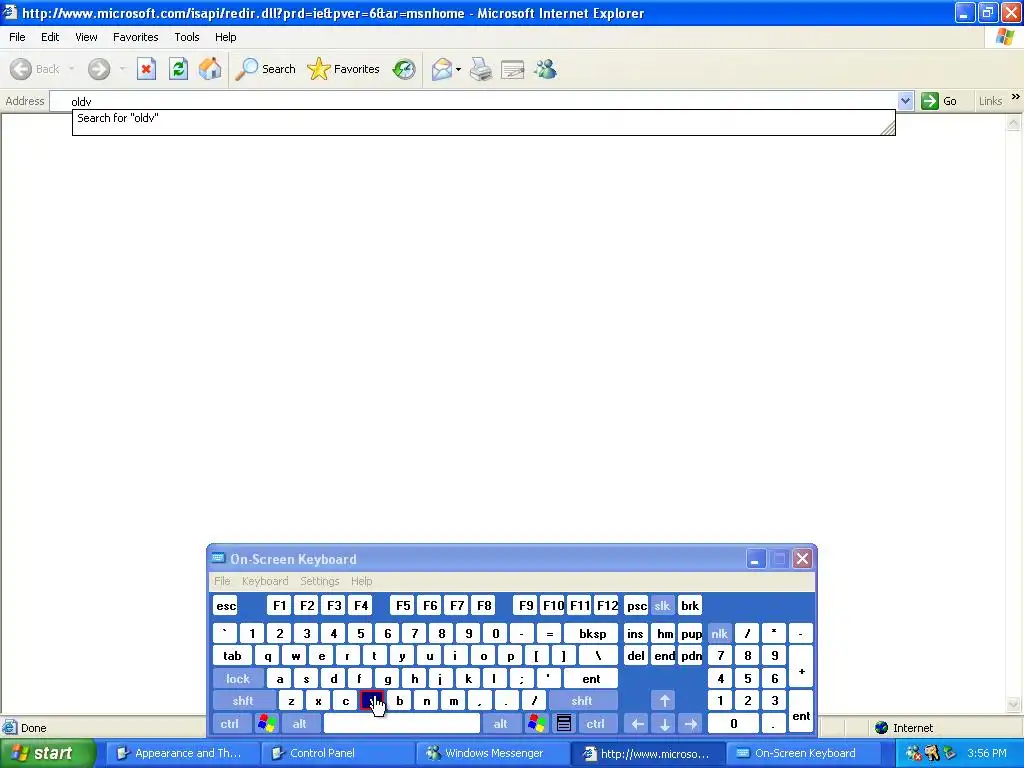Viewport: 1024px width, 768px height.
Task: Click the down arrow key
Action: coord(664,724)
